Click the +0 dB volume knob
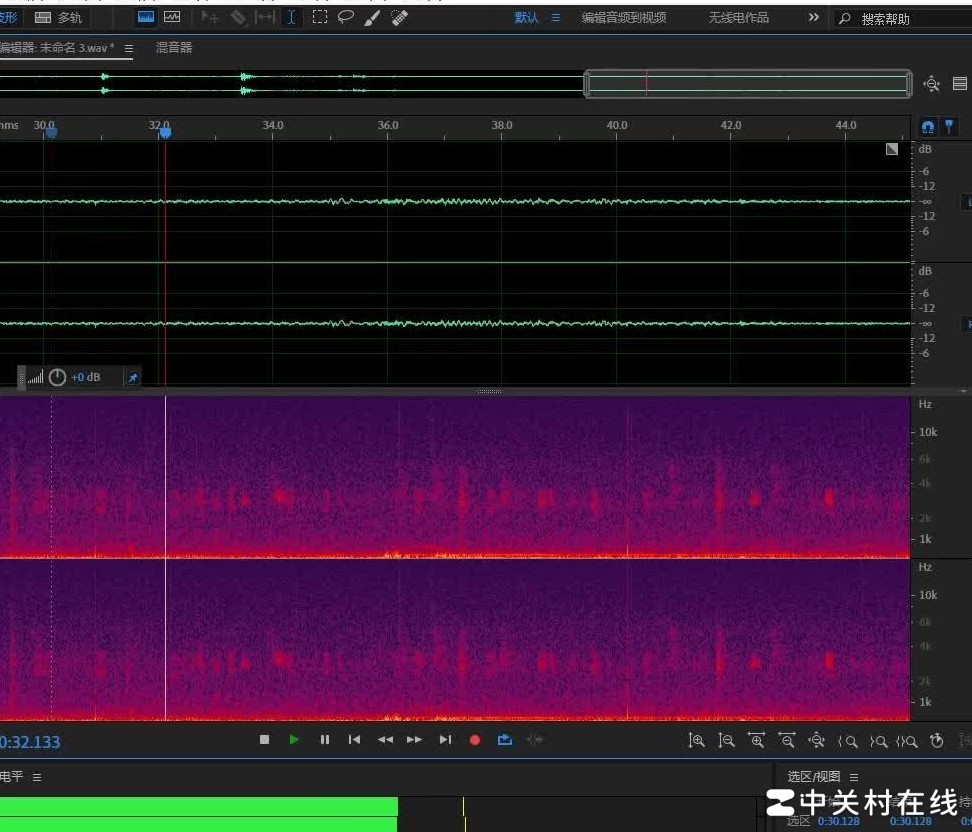 (57, 377)
